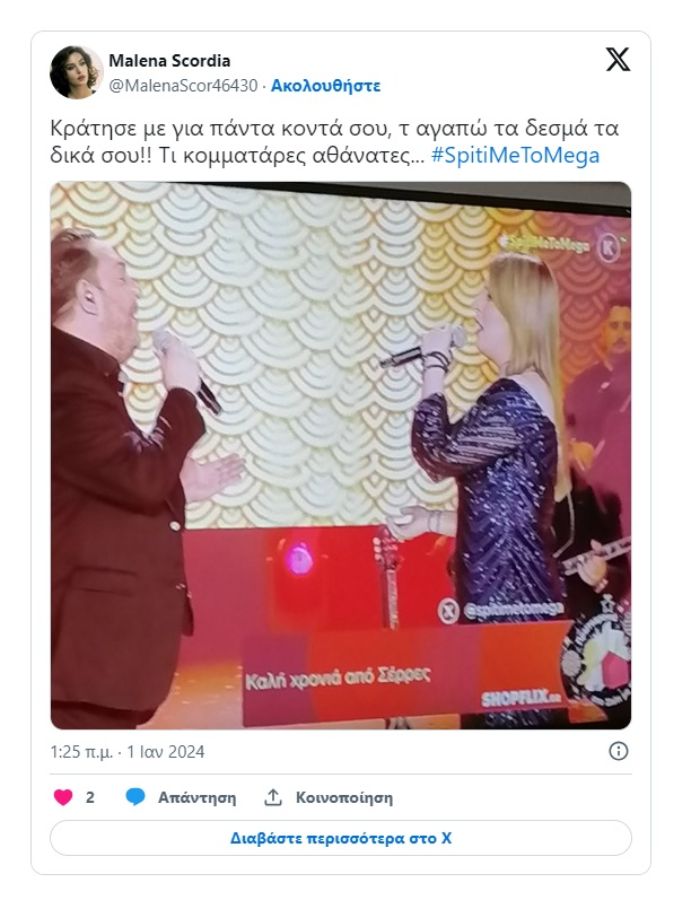700x900 pixels.
Task: Click the Κοινοποίηση share label
Action: 344,797
